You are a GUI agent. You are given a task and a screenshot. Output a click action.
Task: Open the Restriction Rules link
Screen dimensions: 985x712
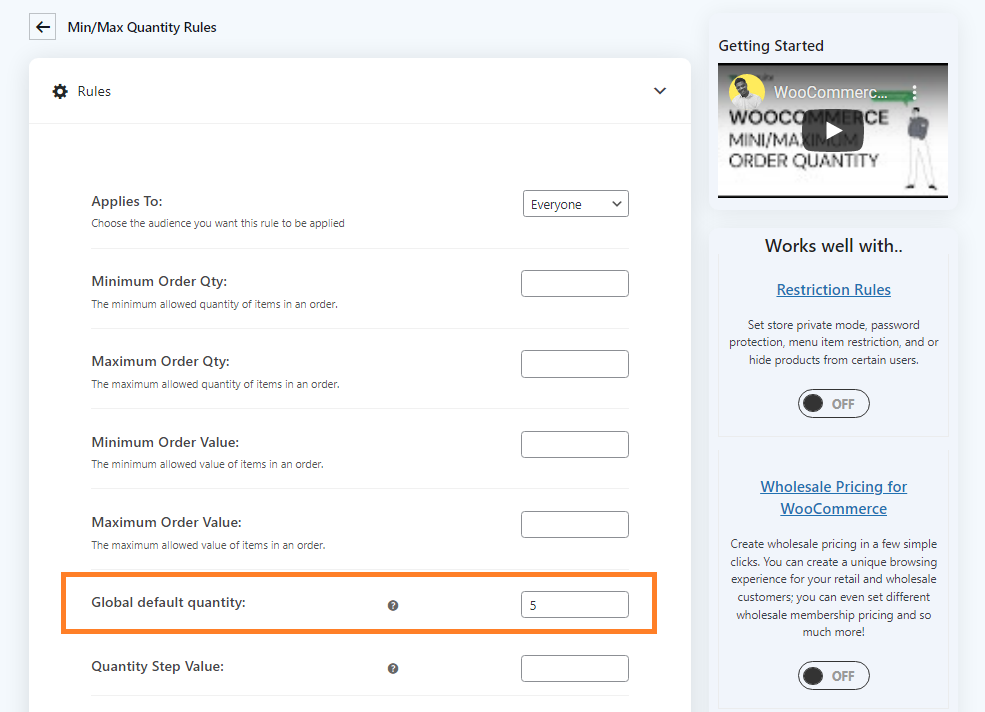tap(834, 290)
